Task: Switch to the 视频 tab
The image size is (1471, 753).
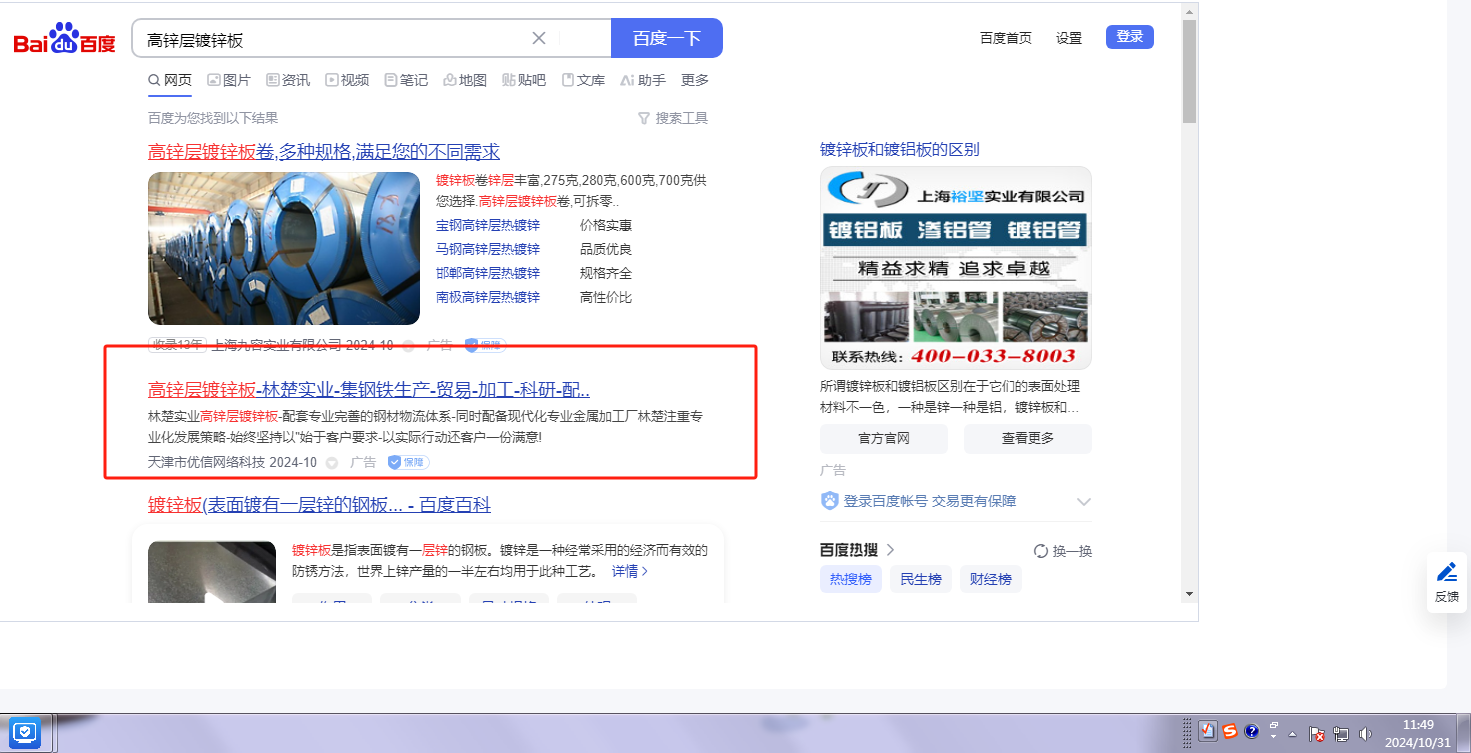Action: click(x=347, y=80)
